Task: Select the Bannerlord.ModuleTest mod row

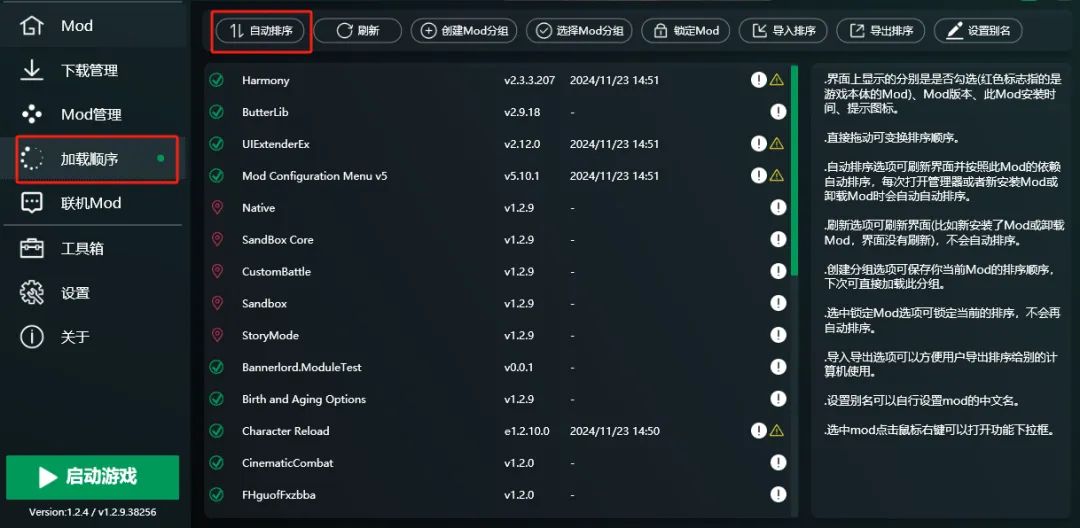Action: click(302, 367)
